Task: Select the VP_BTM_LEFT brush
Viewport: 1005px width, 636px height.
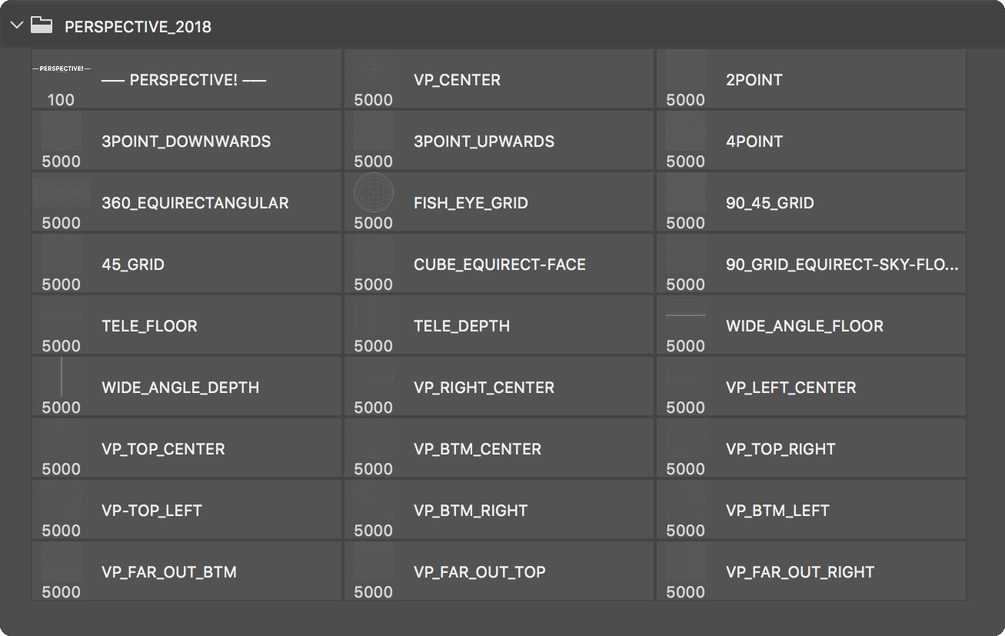Action: point(811,510)
